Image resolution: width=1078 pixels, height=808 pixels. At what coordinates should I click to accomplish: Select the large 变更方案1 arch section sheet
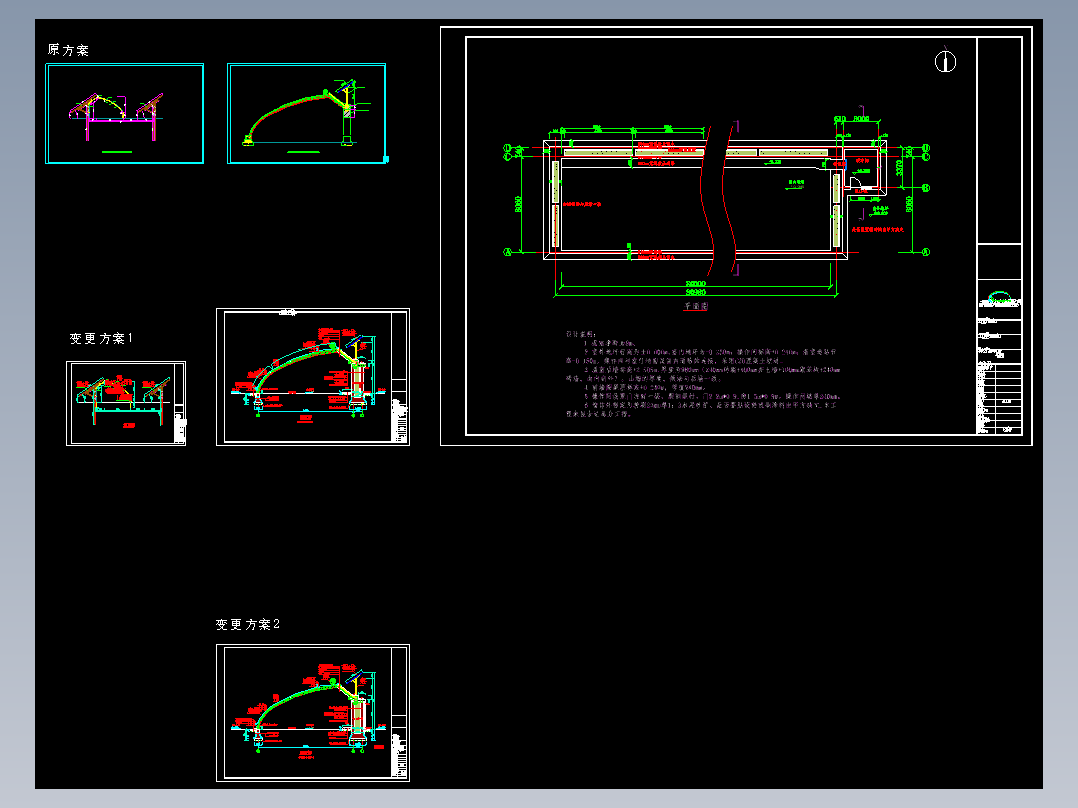pyautogui.click(x=313, y=377)
